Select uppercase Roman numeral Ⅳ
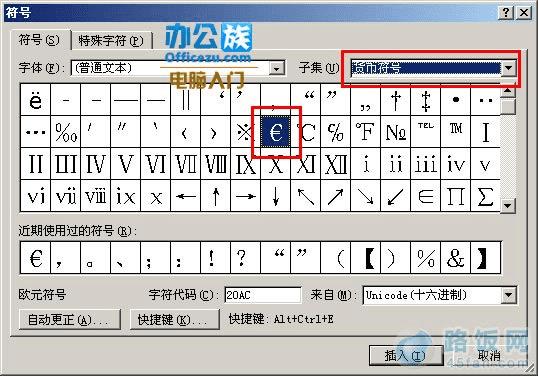Image resolution: width=538 pixels, height=376 pixels. tap(96, 164)
